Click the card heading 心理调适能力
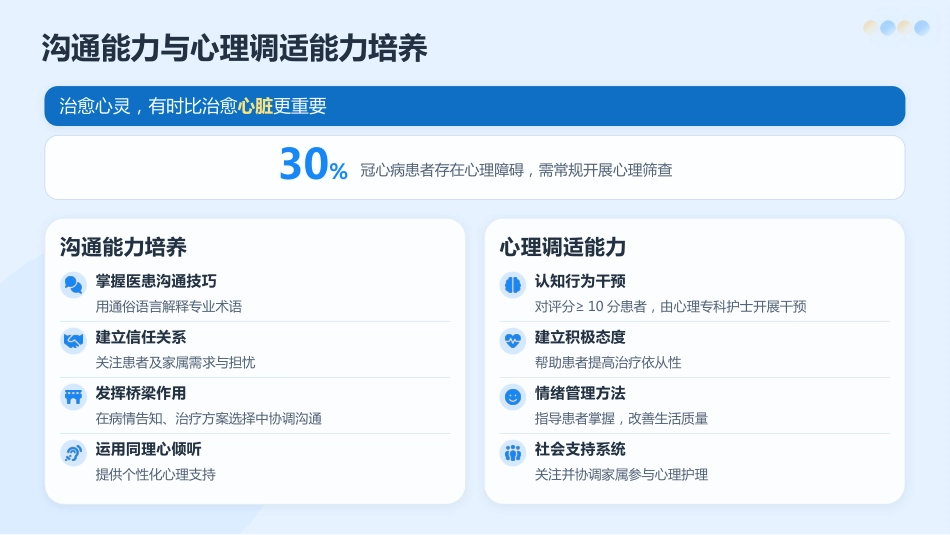950x535 pixels. [563, 247]
